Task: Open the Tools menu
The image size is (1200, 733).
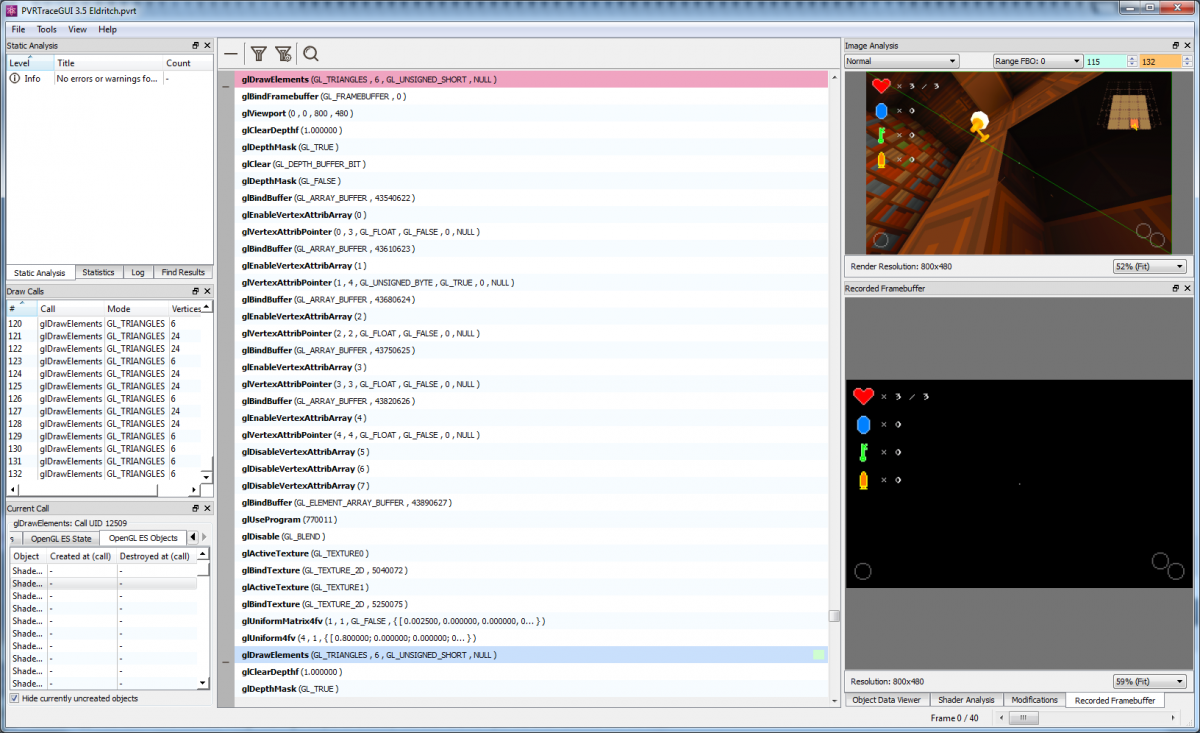Action: [x=47, y=29]
